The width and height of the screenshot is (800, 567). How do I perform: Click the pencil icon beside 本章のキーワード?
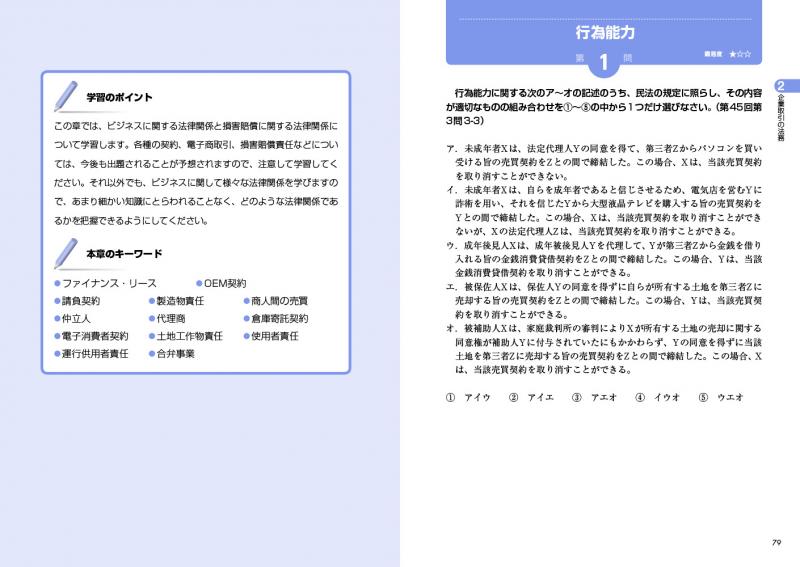tap(66, 253)
